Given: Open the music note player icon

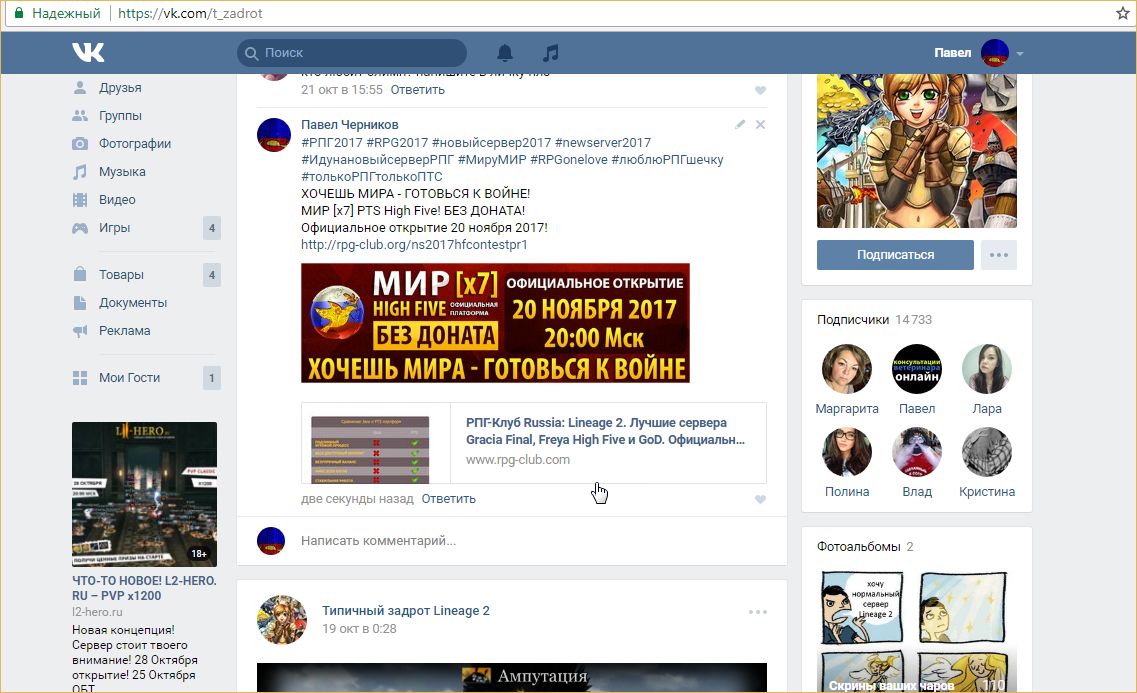Looking at the screenshot, I should (x=551, y=53).
